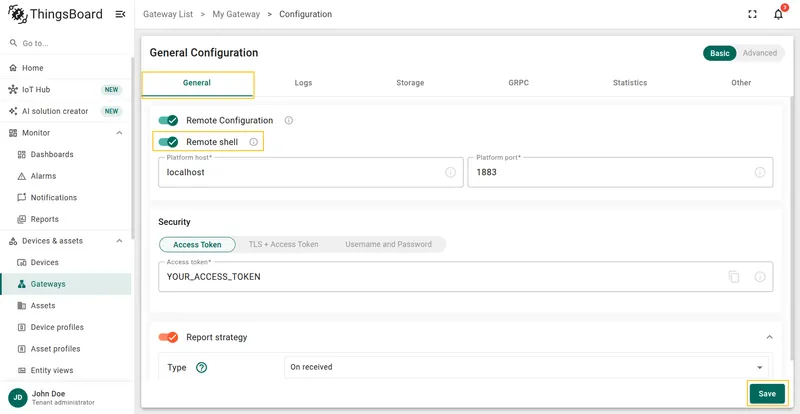The width and height of the screenshot is (800, 414).
Task: Click the Alarms warning icon
Action: 21,176
